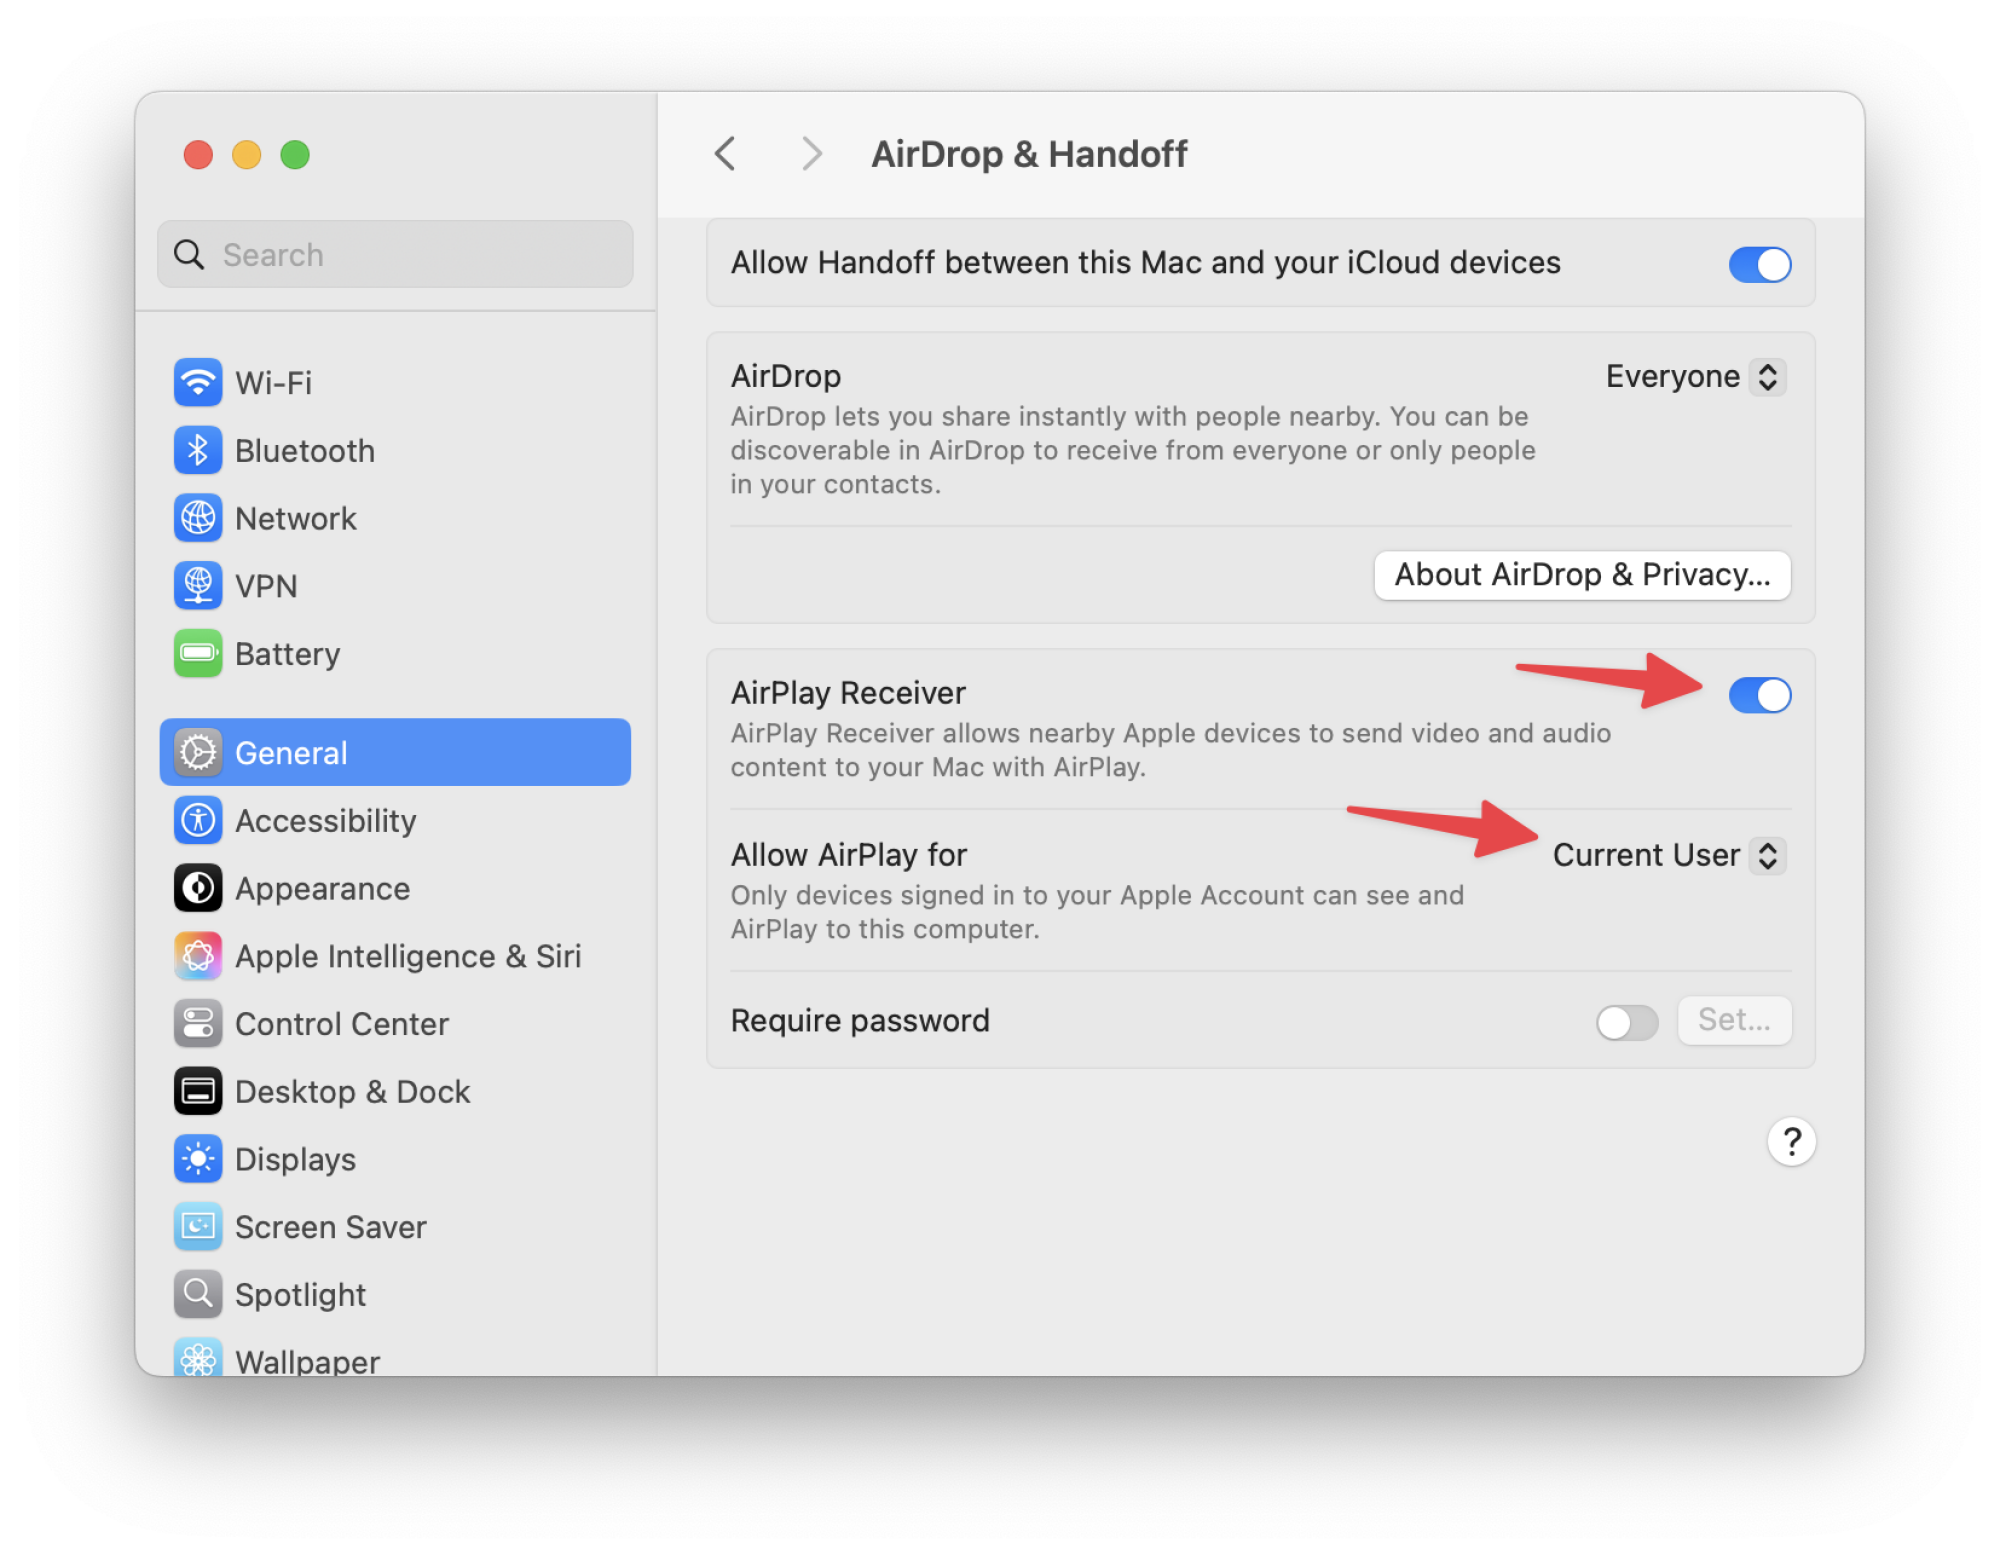This screenshot has height=1555, width=2000.
Task: Toggle Allow Handoff switch off
Action: tap(1760, 264)
